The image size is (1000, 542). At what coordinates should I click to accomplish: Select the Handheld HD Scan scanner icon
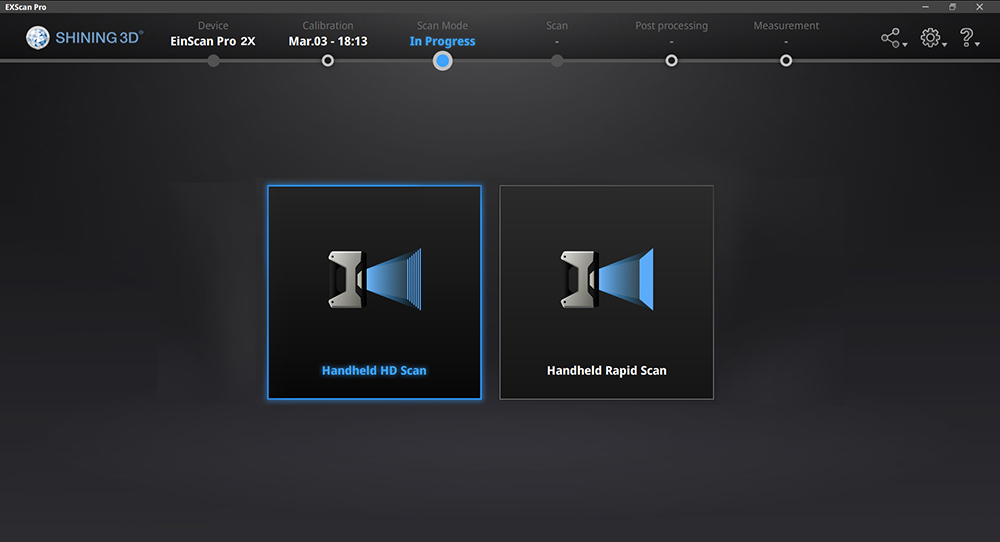click(x=374, y=279)
